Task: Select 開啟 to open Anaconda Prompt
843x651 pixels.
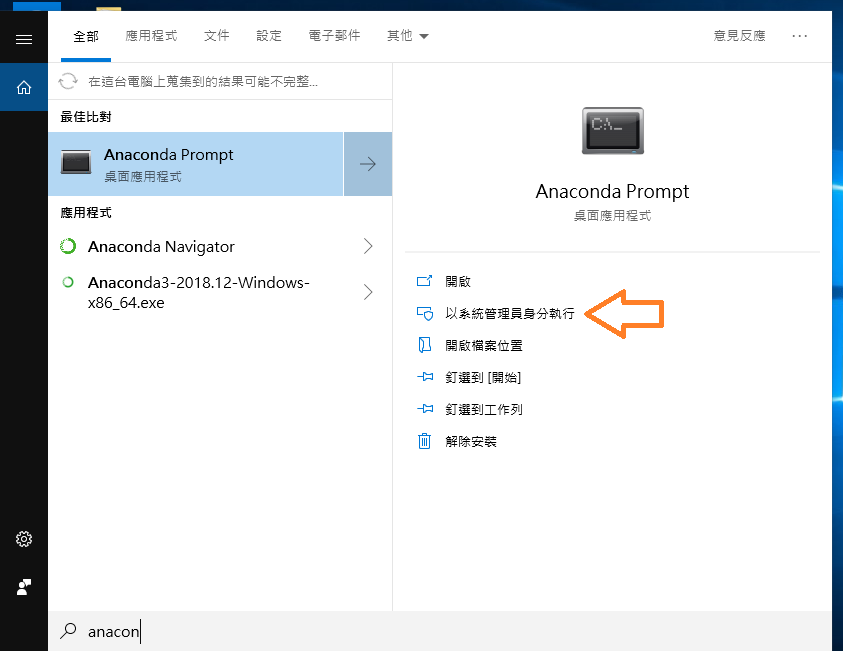Action: pos(458,281)
